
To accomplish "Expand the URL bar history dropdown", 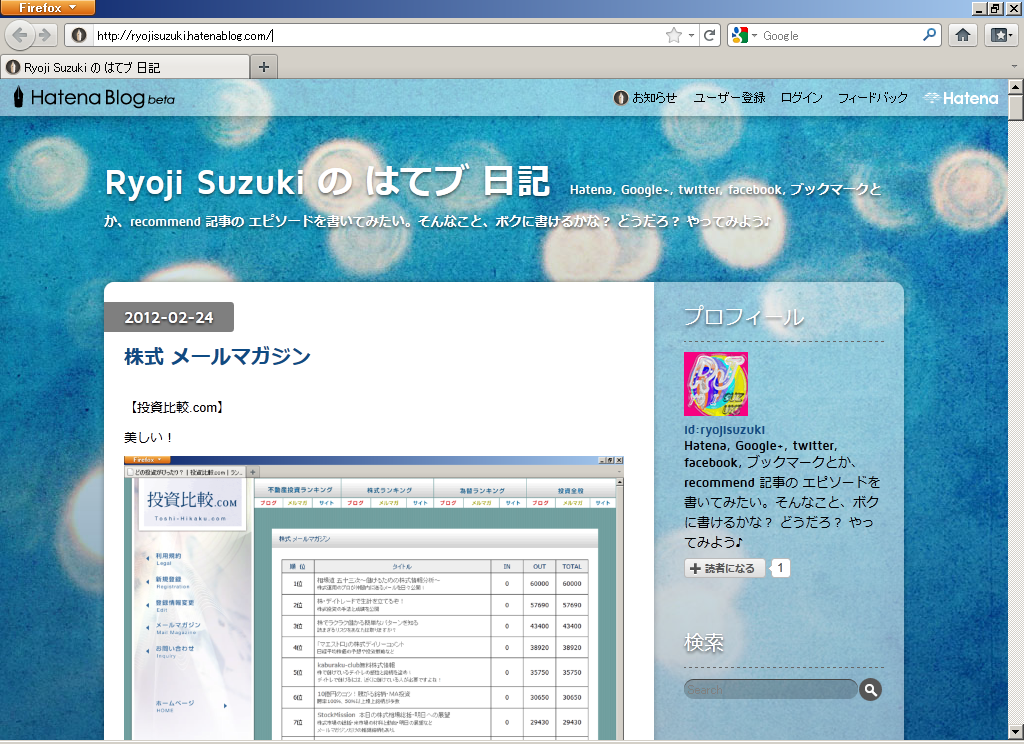I will click(x=691, y=35).
